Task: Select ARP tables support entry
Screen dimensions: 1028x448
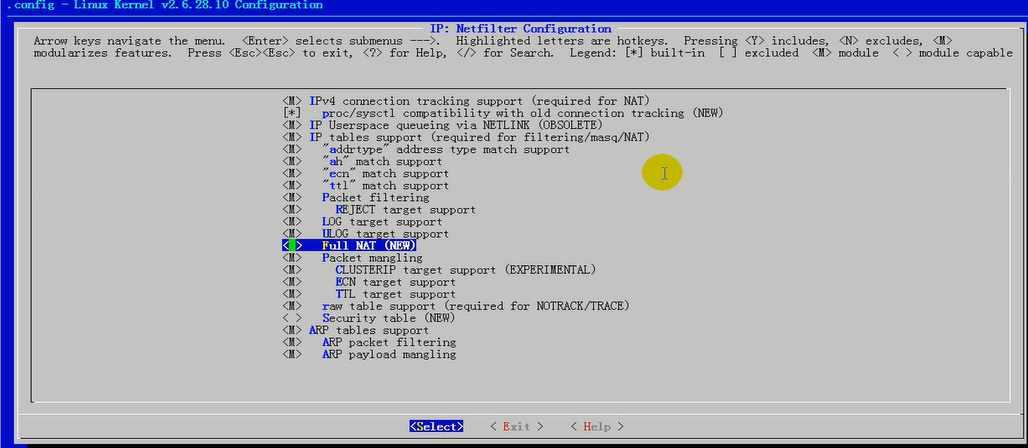Action: point(369,330)
